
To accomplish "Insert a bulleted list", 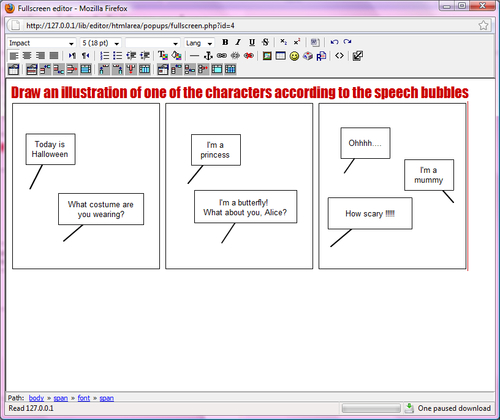I will coord(117,56).
